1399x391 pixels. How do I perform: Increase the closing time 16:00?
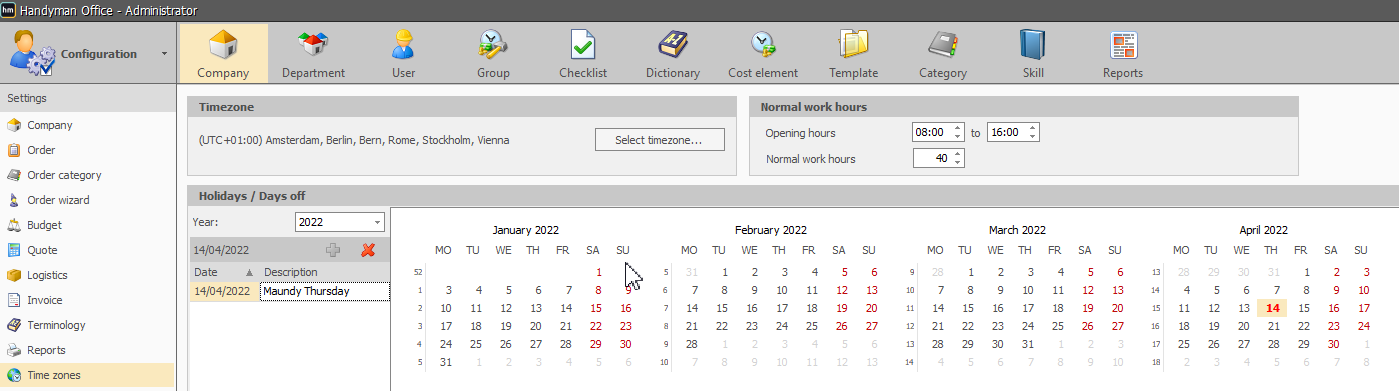(x=1033, y=128)
